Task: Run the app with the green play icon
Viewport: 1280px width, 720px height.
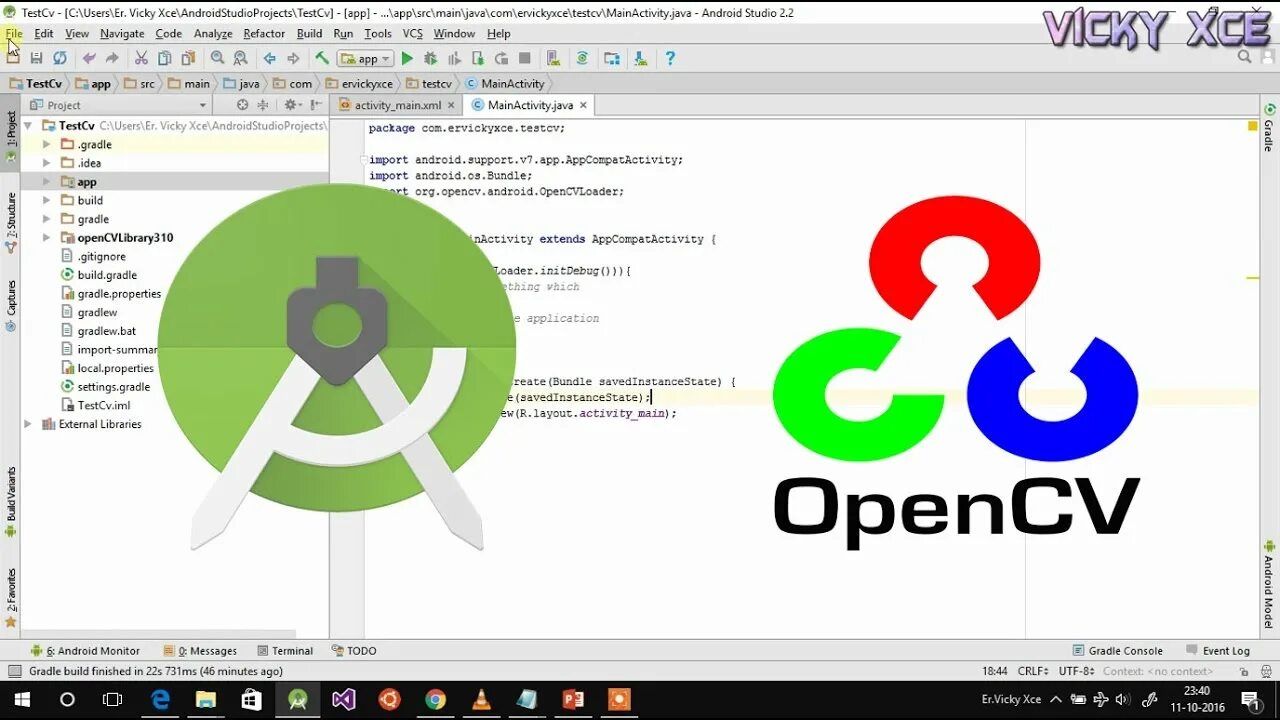Action: 407,59
